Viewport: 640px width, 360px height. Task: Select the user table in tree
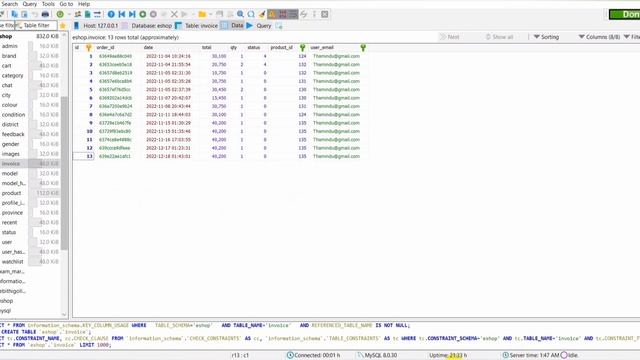pos(7,242)
